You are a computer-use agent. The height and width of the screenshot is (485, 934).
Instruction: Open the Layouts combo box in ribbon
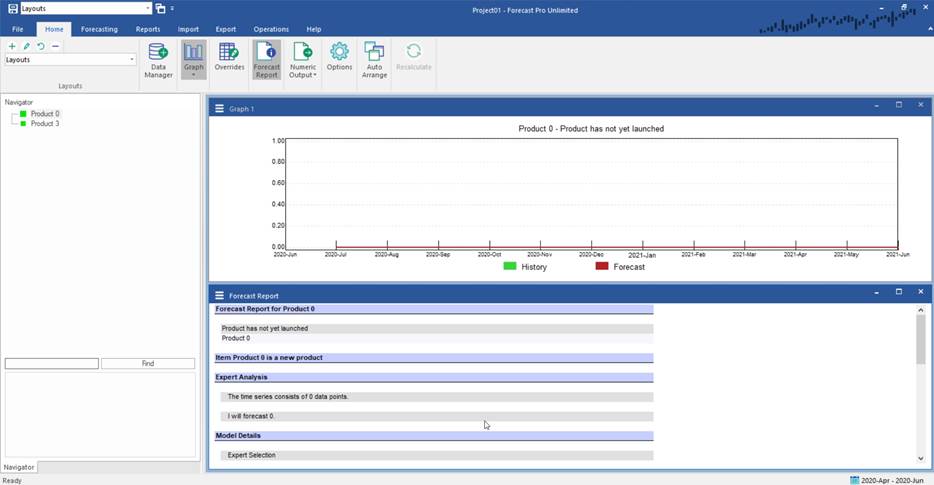click(x=70, y=60)
